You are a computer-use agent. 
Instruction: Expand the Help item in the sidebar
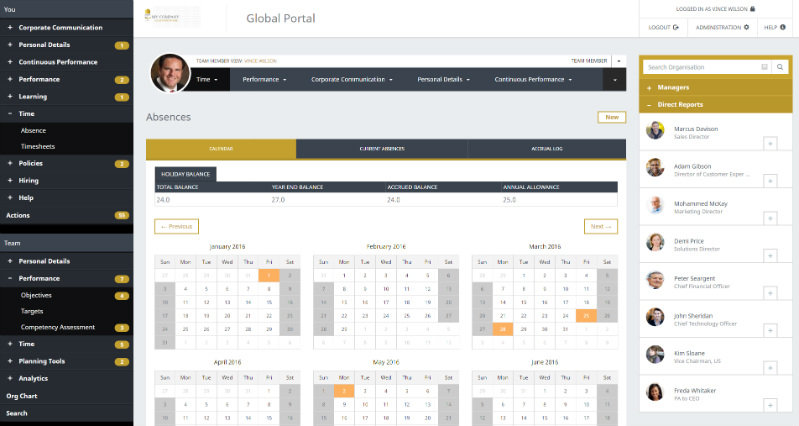pyautogui.click(x=66, y=198)
